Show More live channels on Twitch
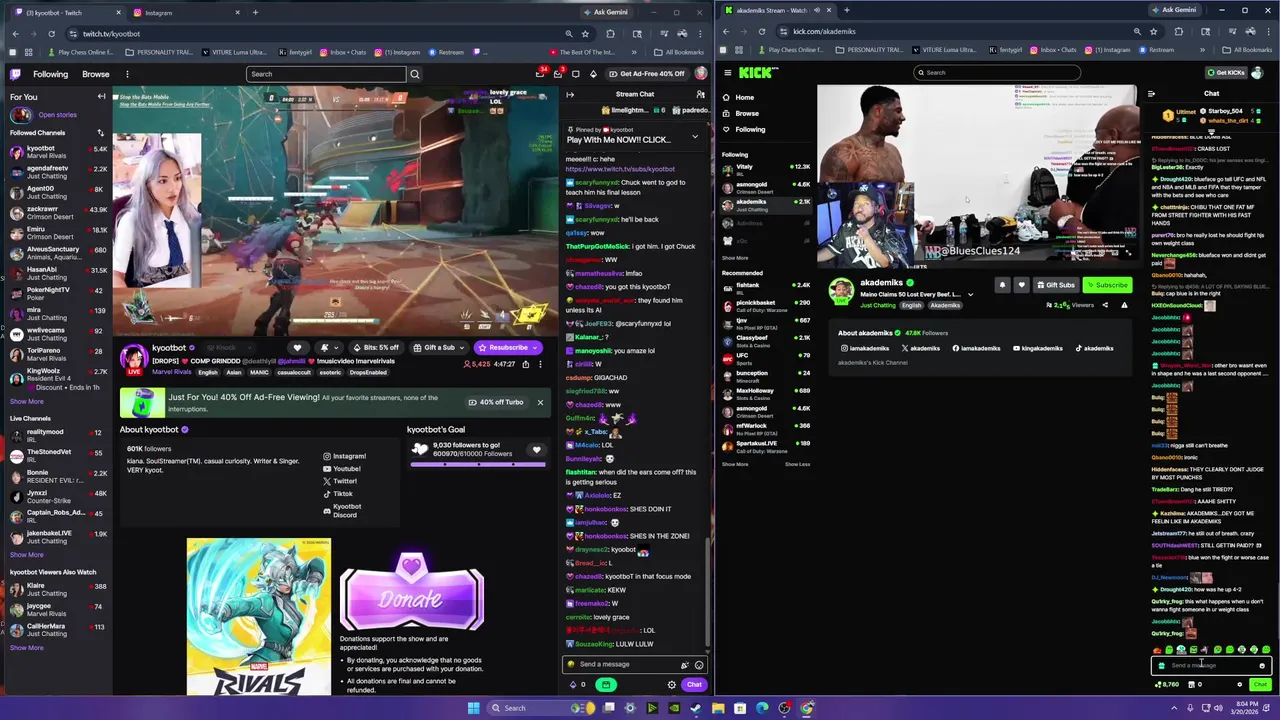The width and height of the screenshot is (1280, 720). click(27, 555)
